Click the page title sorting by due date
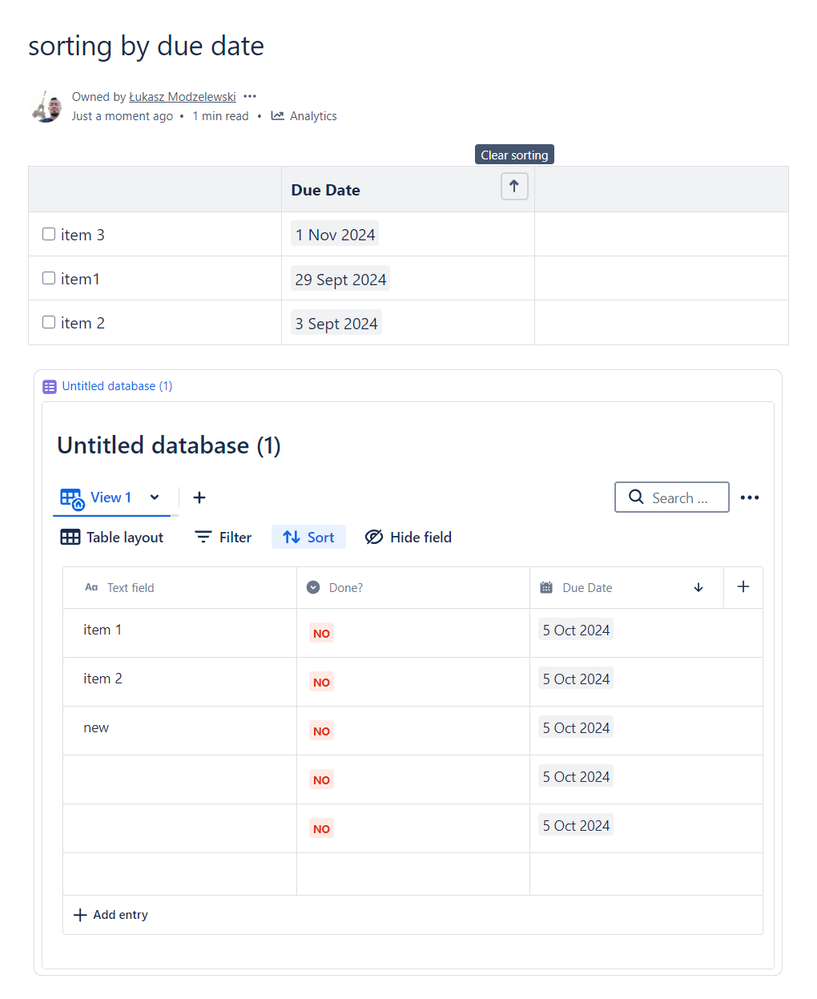The height and width of the screenshot is (999, 817). (146, 46)
